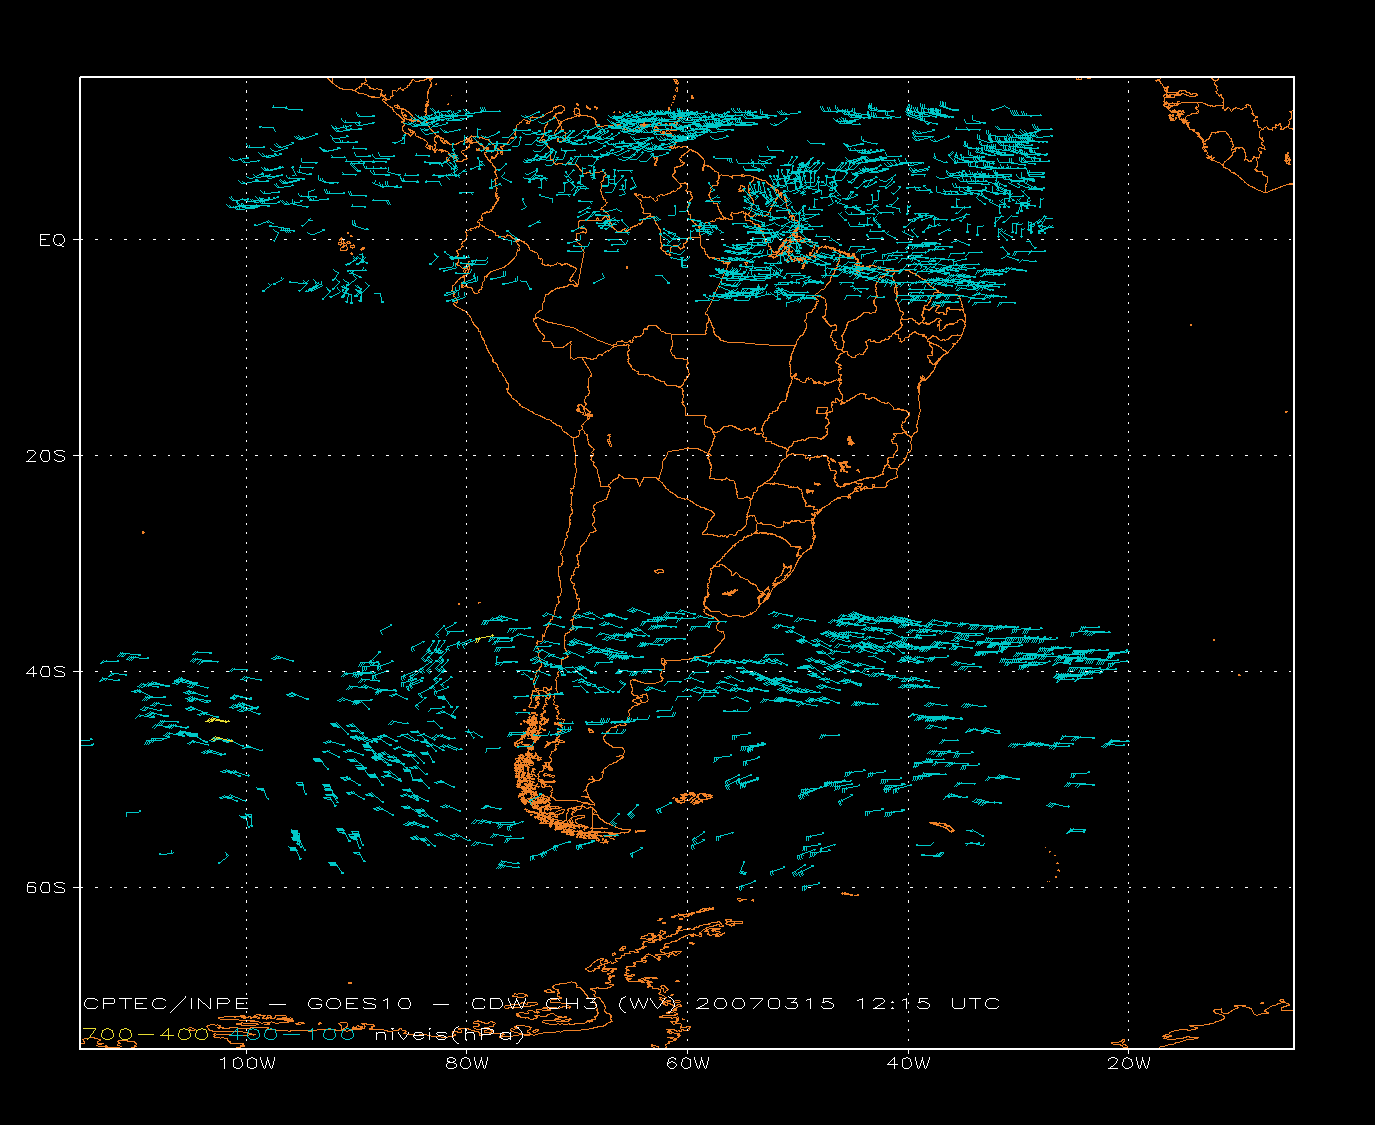Click the 100W longitude label
The image size is (1375, 1125).
click(x=247, y=1063)
